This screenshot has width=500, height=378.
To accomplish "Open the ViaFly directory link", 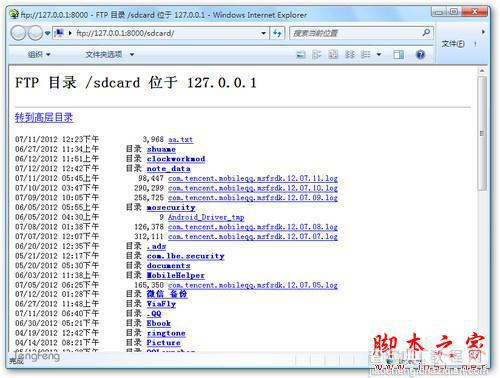I will (x=161, y=304).
